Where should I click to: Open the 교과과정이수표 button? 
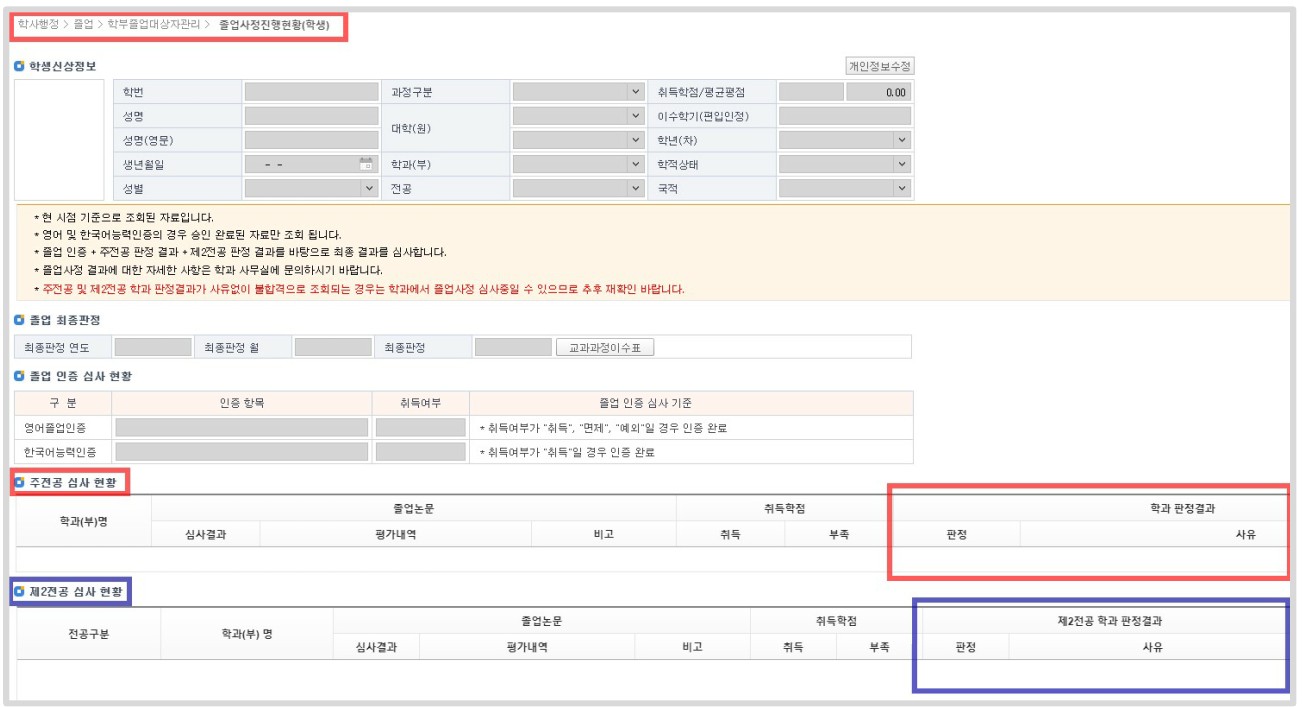(604, 348)
